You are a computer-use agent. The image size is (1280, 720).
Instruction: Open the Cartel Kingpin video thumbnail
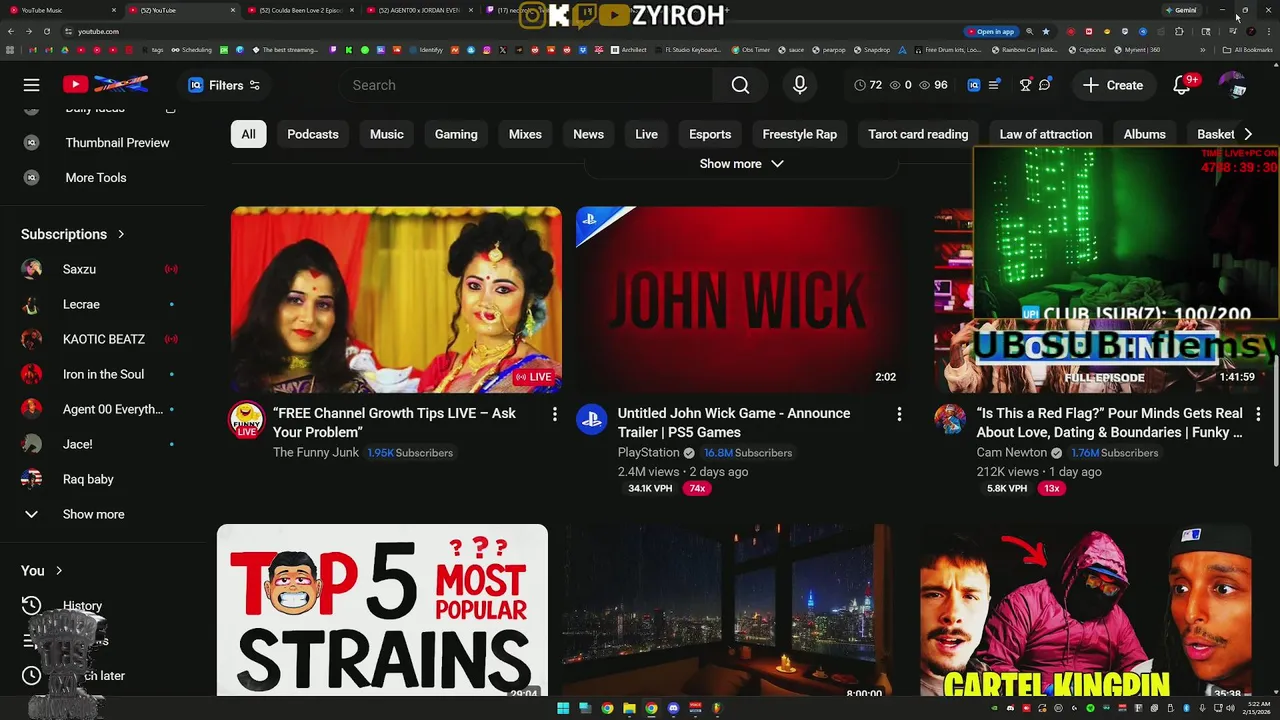[x=1085, y=610]
